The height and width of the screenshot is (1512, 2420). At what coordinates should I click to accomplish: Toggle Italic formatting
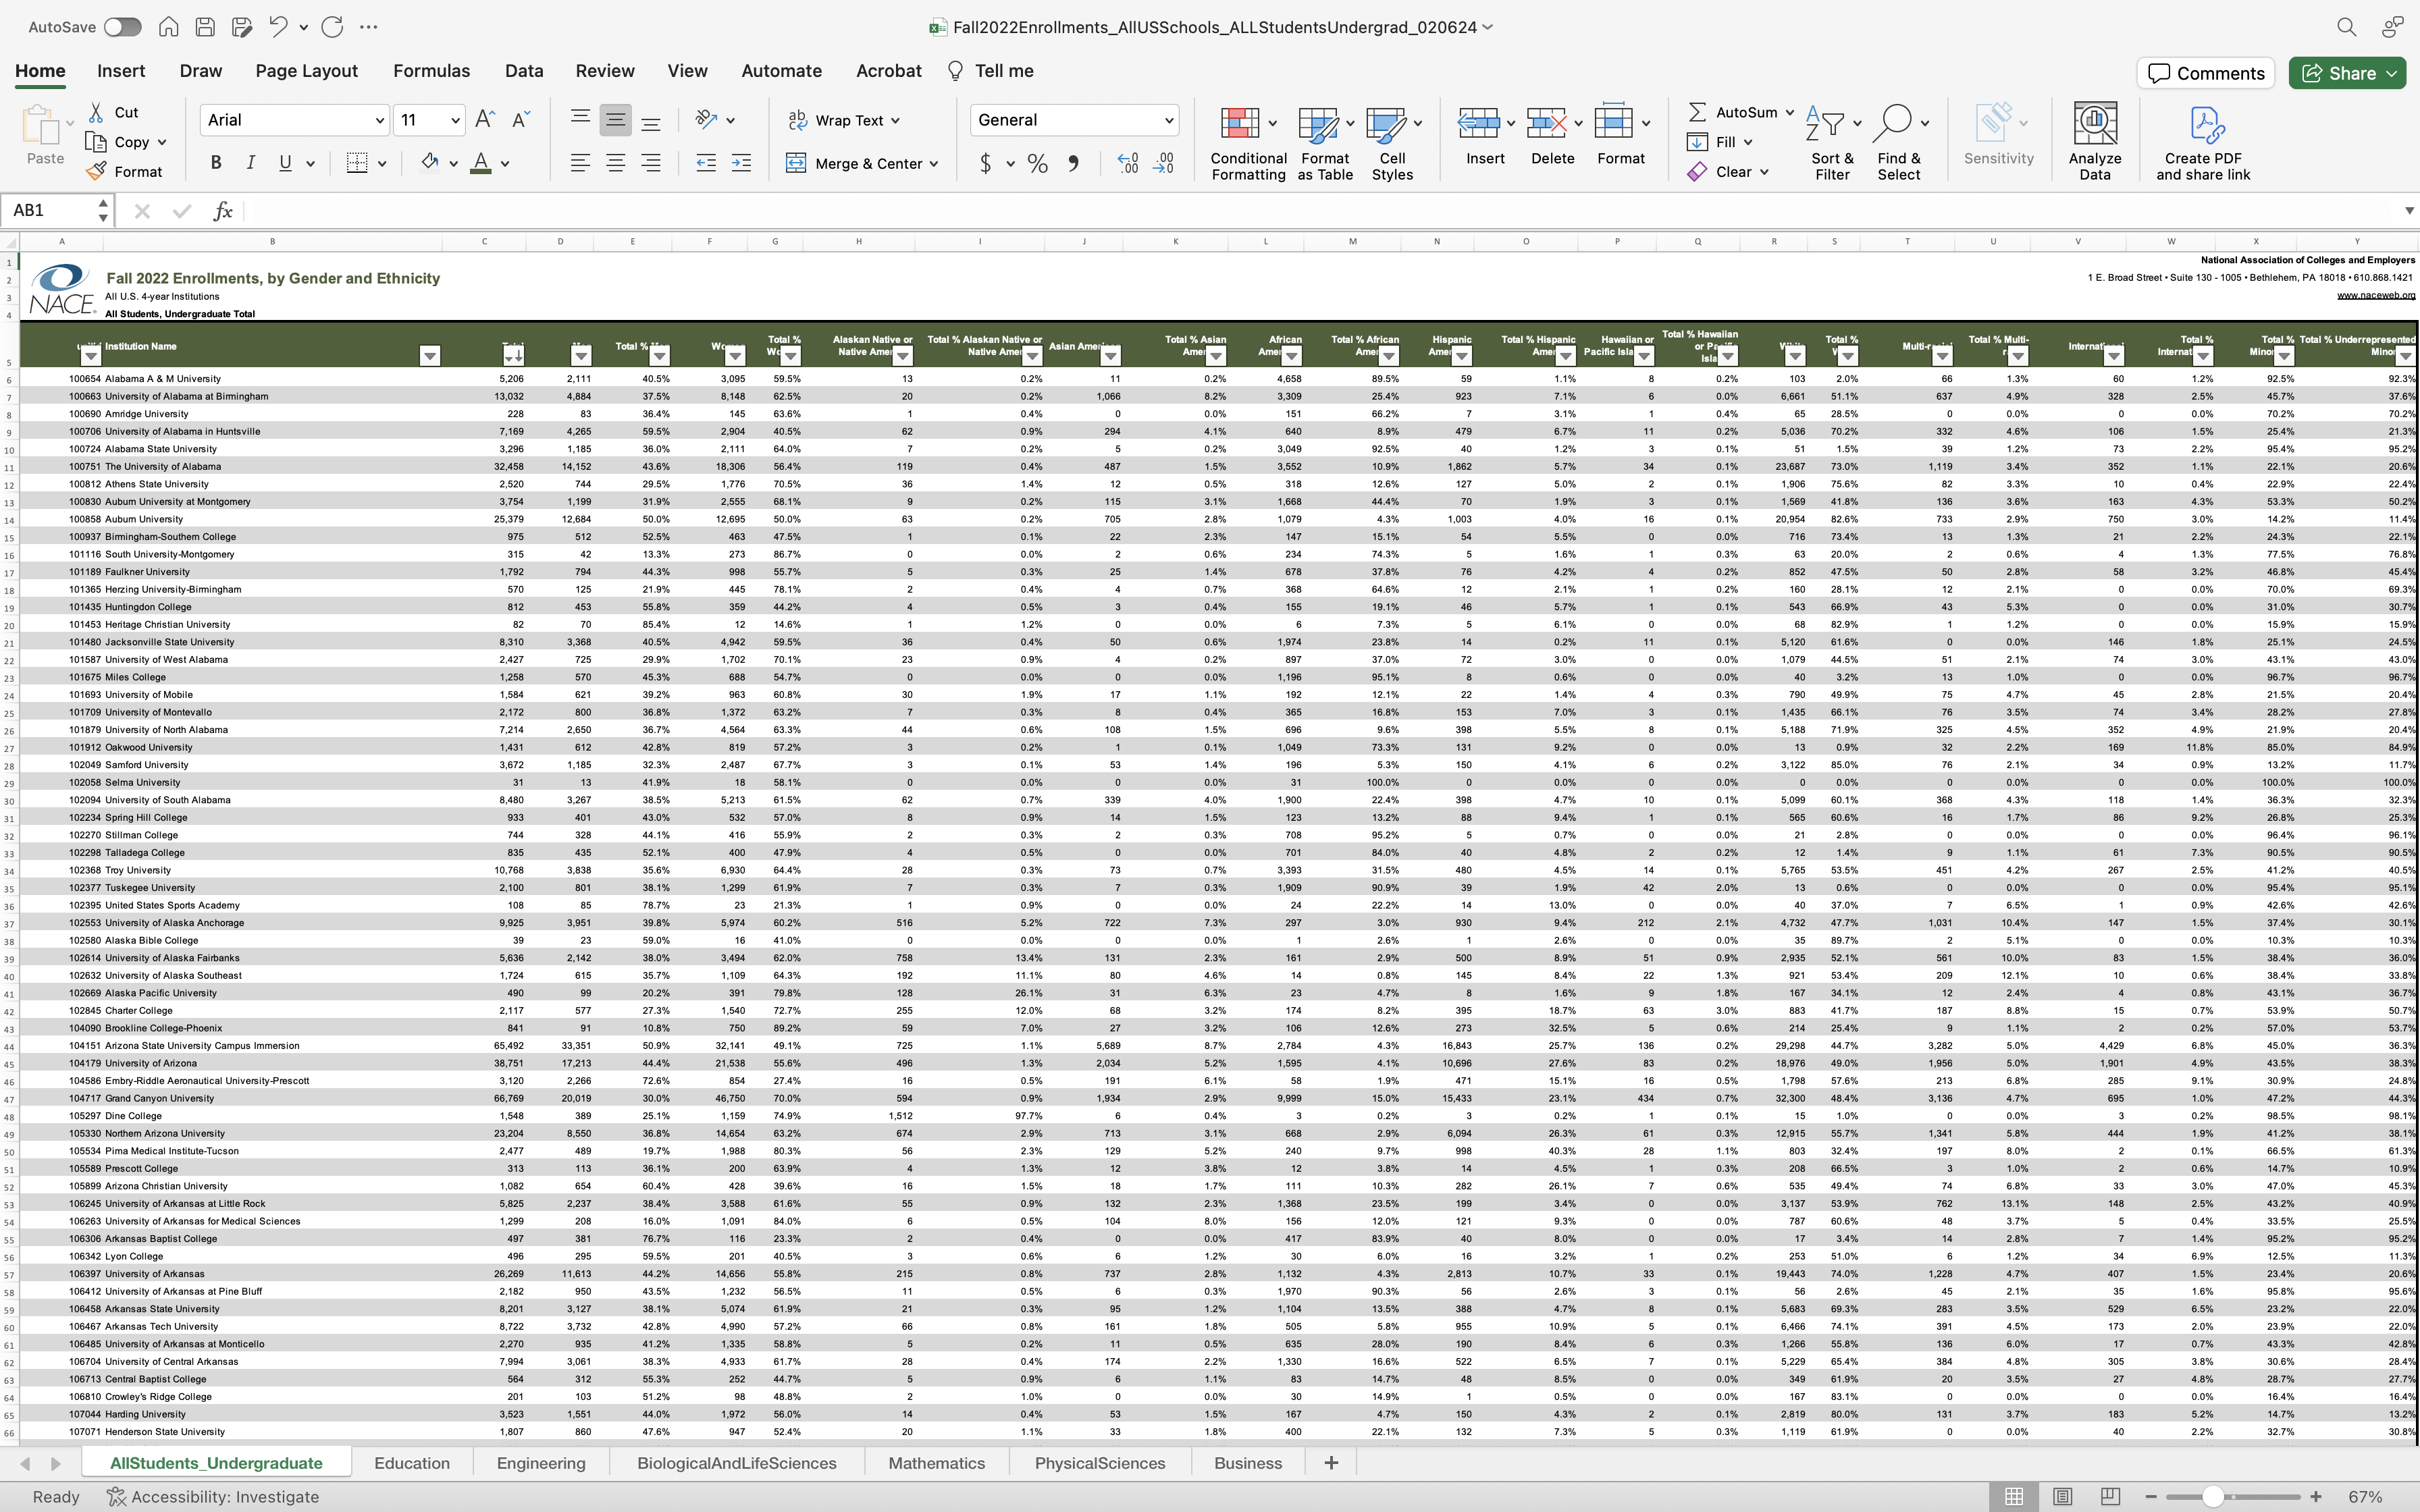pyautogui.click(x=250, y=163)
